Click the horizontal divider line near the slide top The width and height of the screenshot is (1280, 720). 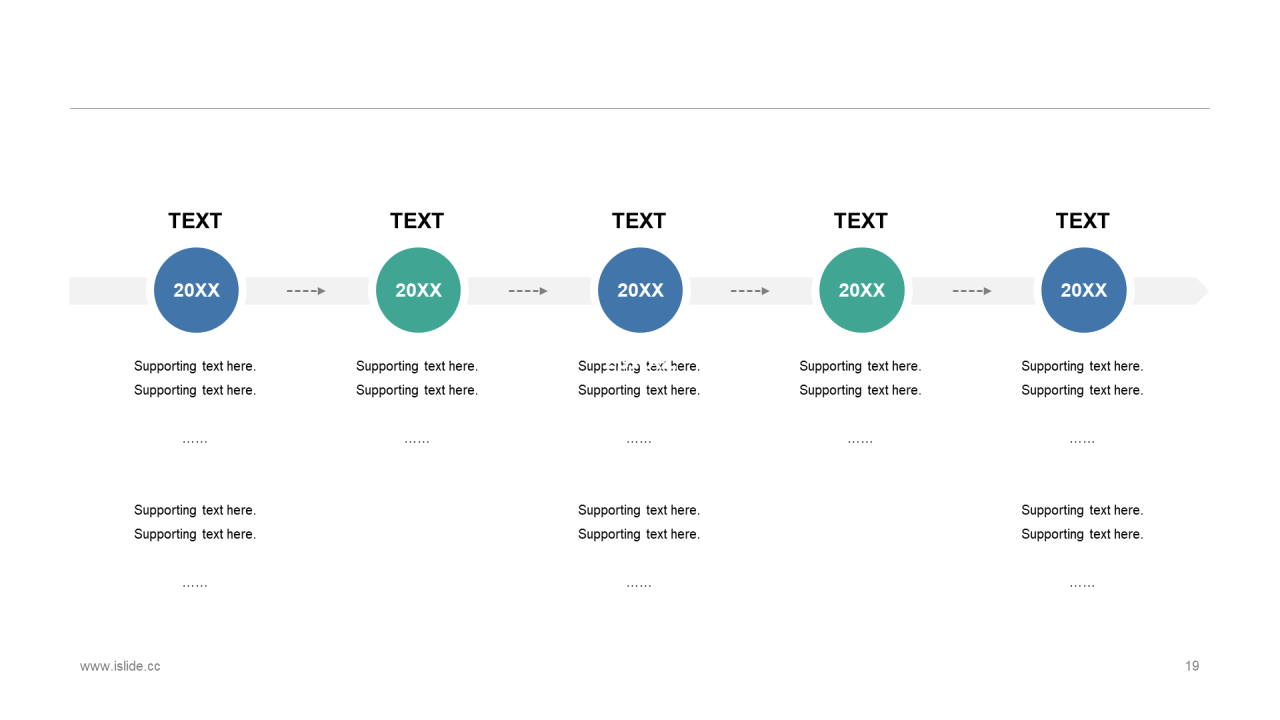tap(640, 108)
